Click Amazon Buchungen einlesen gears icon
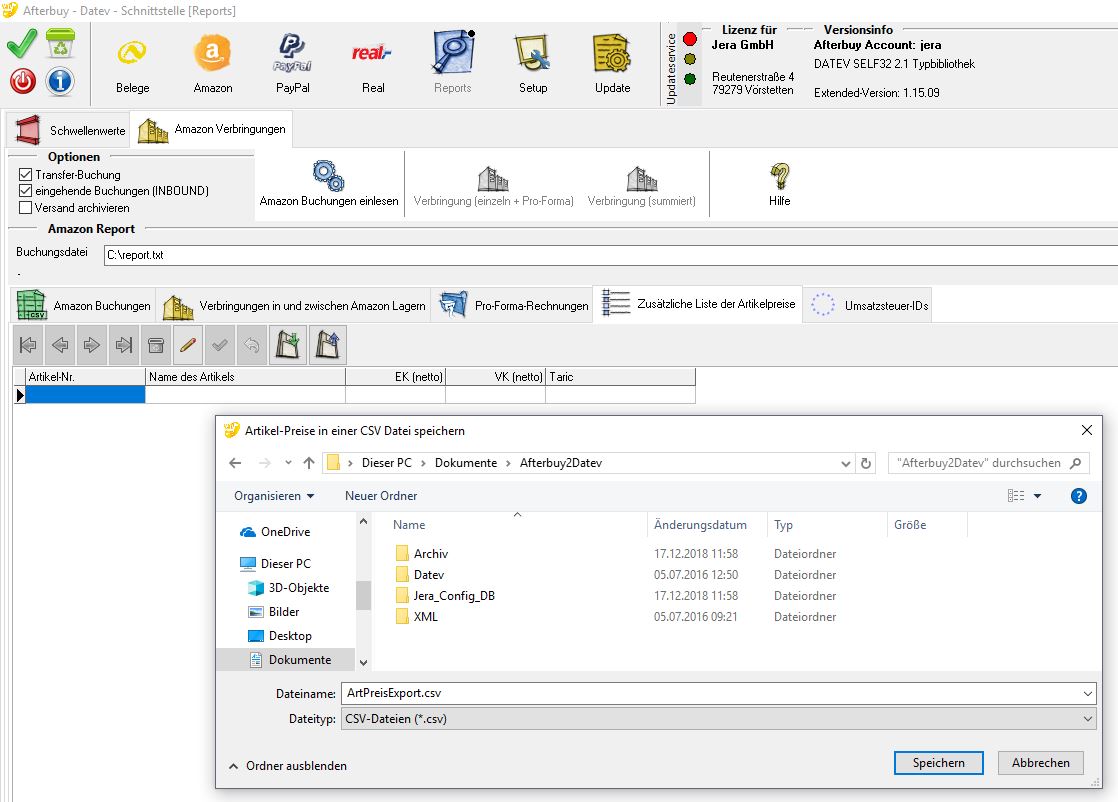This screenshot has width=1118, height=802. coord(329,175)
